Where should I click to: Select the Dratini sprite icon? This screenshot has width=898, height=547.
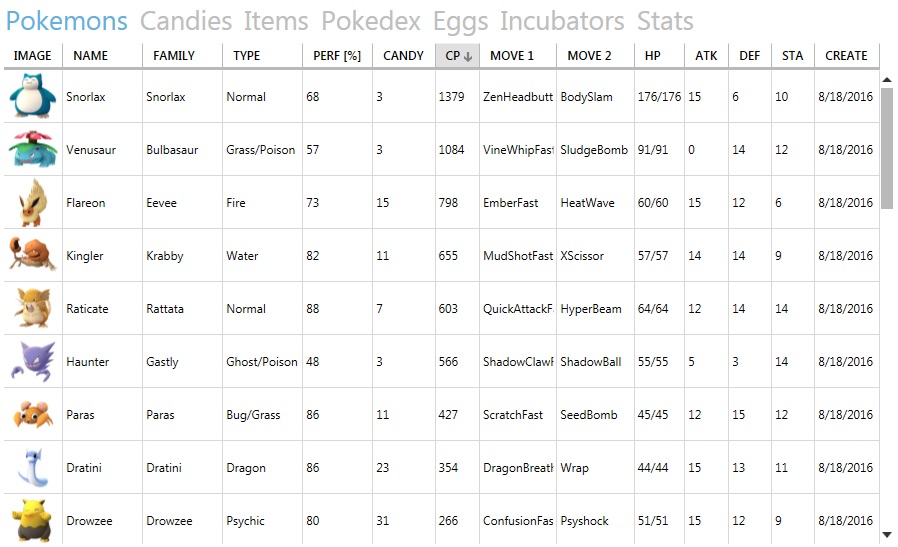coord(33,467)
